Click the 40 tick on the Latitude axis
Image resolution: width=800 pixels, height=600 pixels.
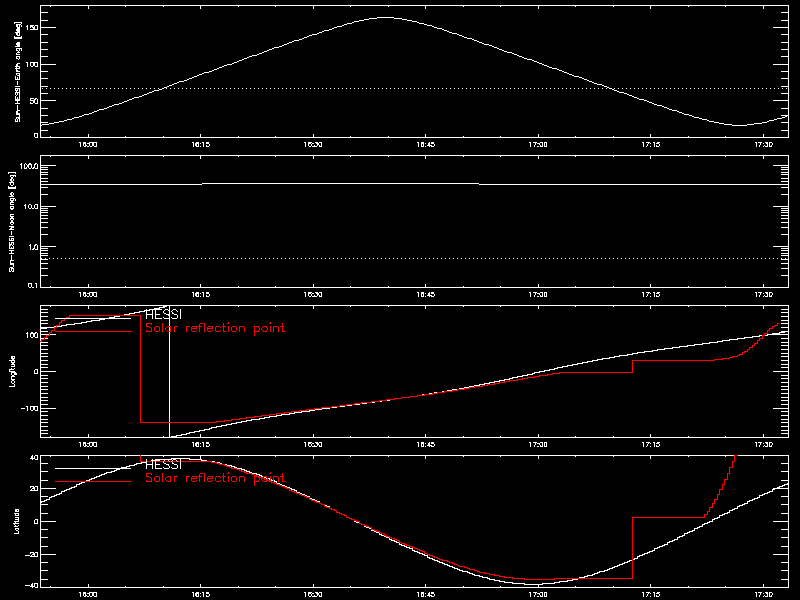point(34,458)
